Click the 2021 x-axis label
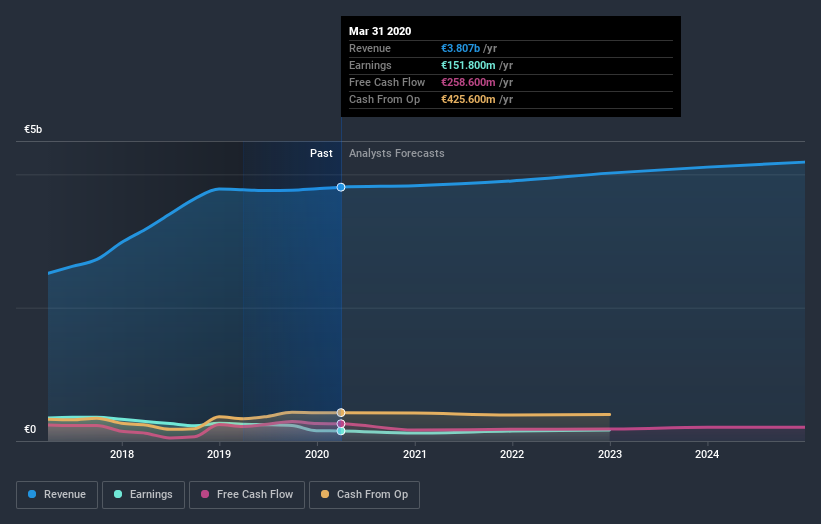This screenshot has height=524, width=821. [415, 454]
